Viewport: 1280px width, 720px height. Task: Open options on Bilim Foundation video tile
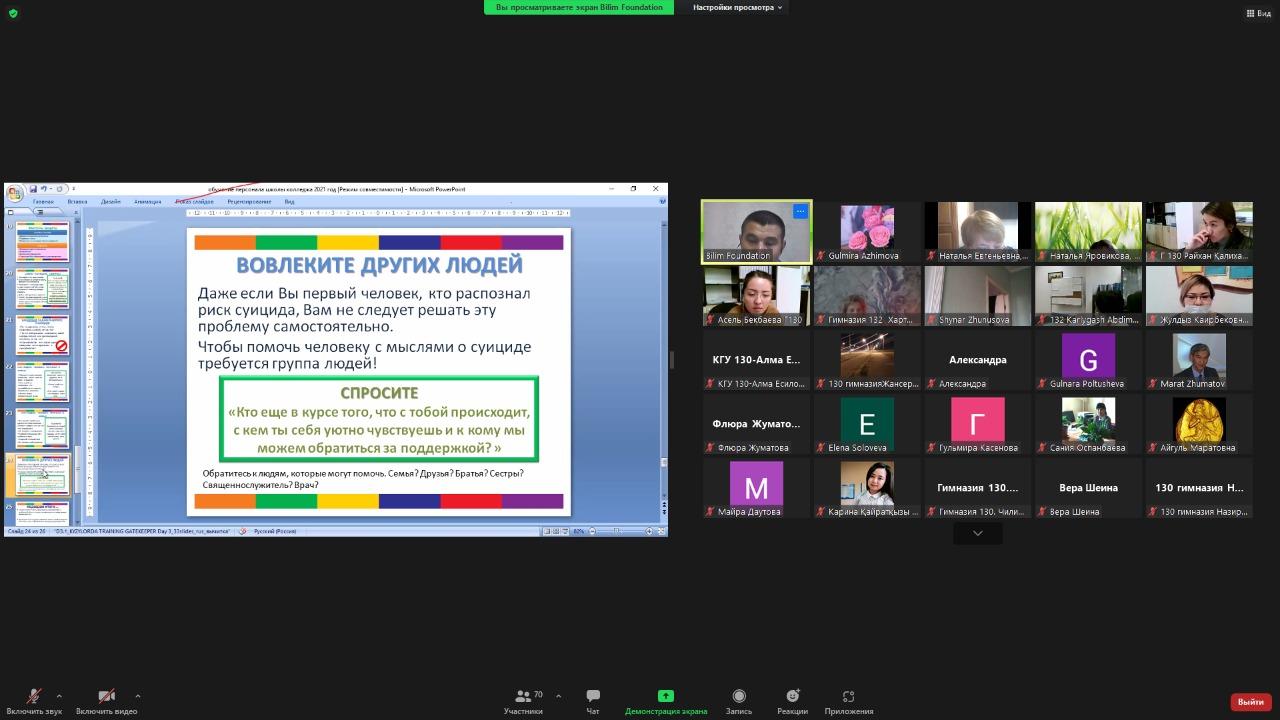800,211
